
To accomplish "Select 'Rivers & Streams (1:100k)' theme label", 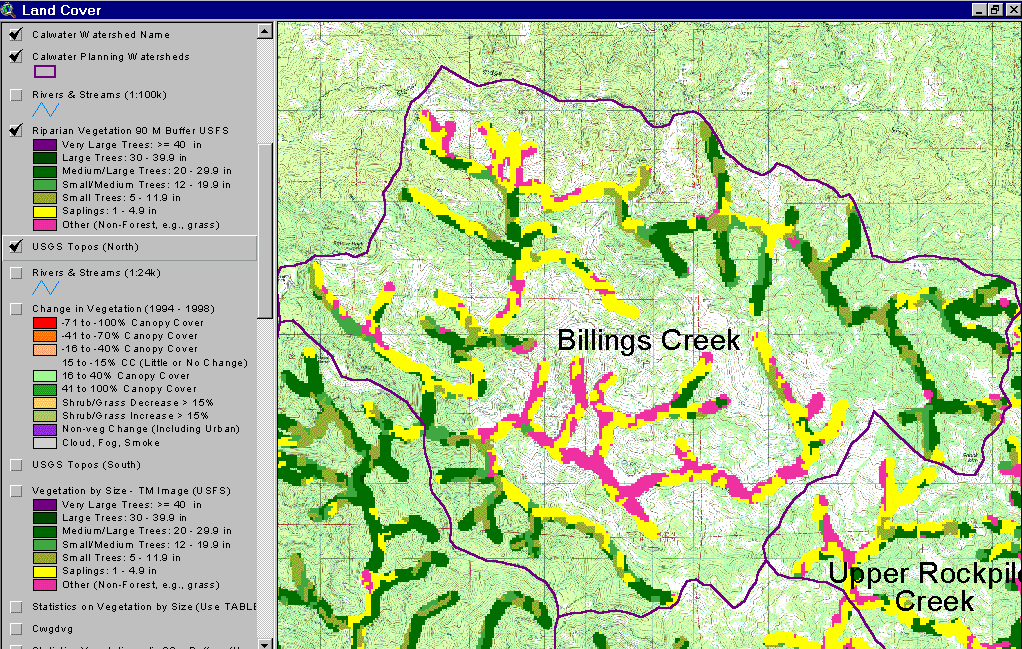I will coord(100,95).
